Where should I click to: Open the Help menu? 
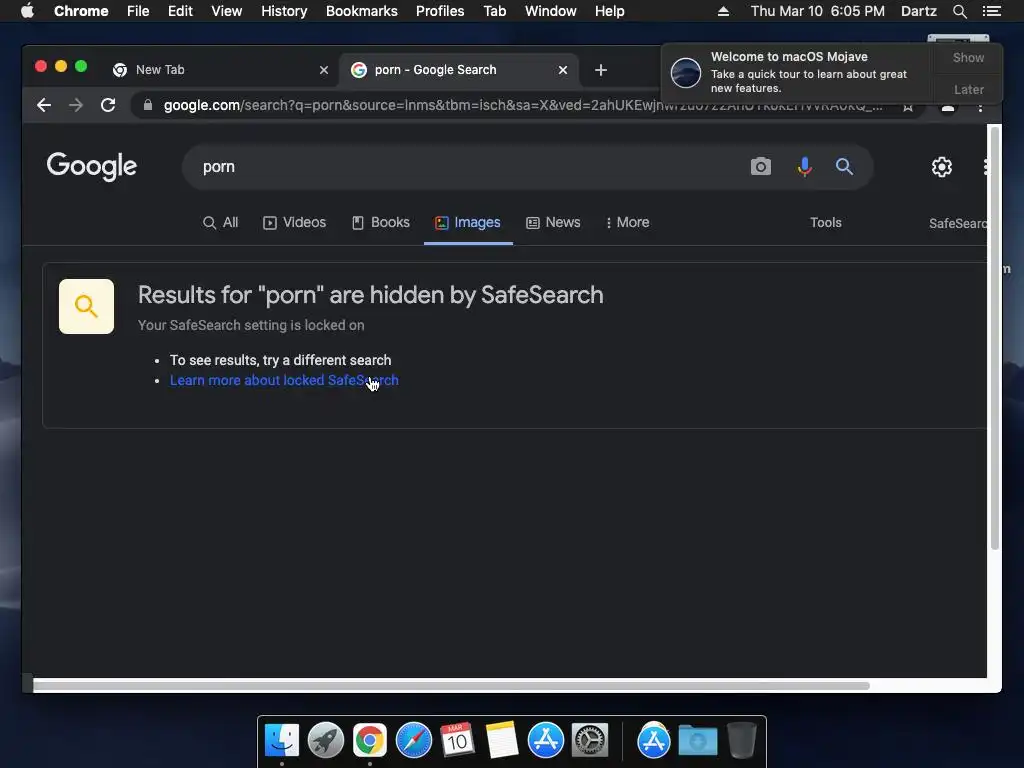point(609,11)
